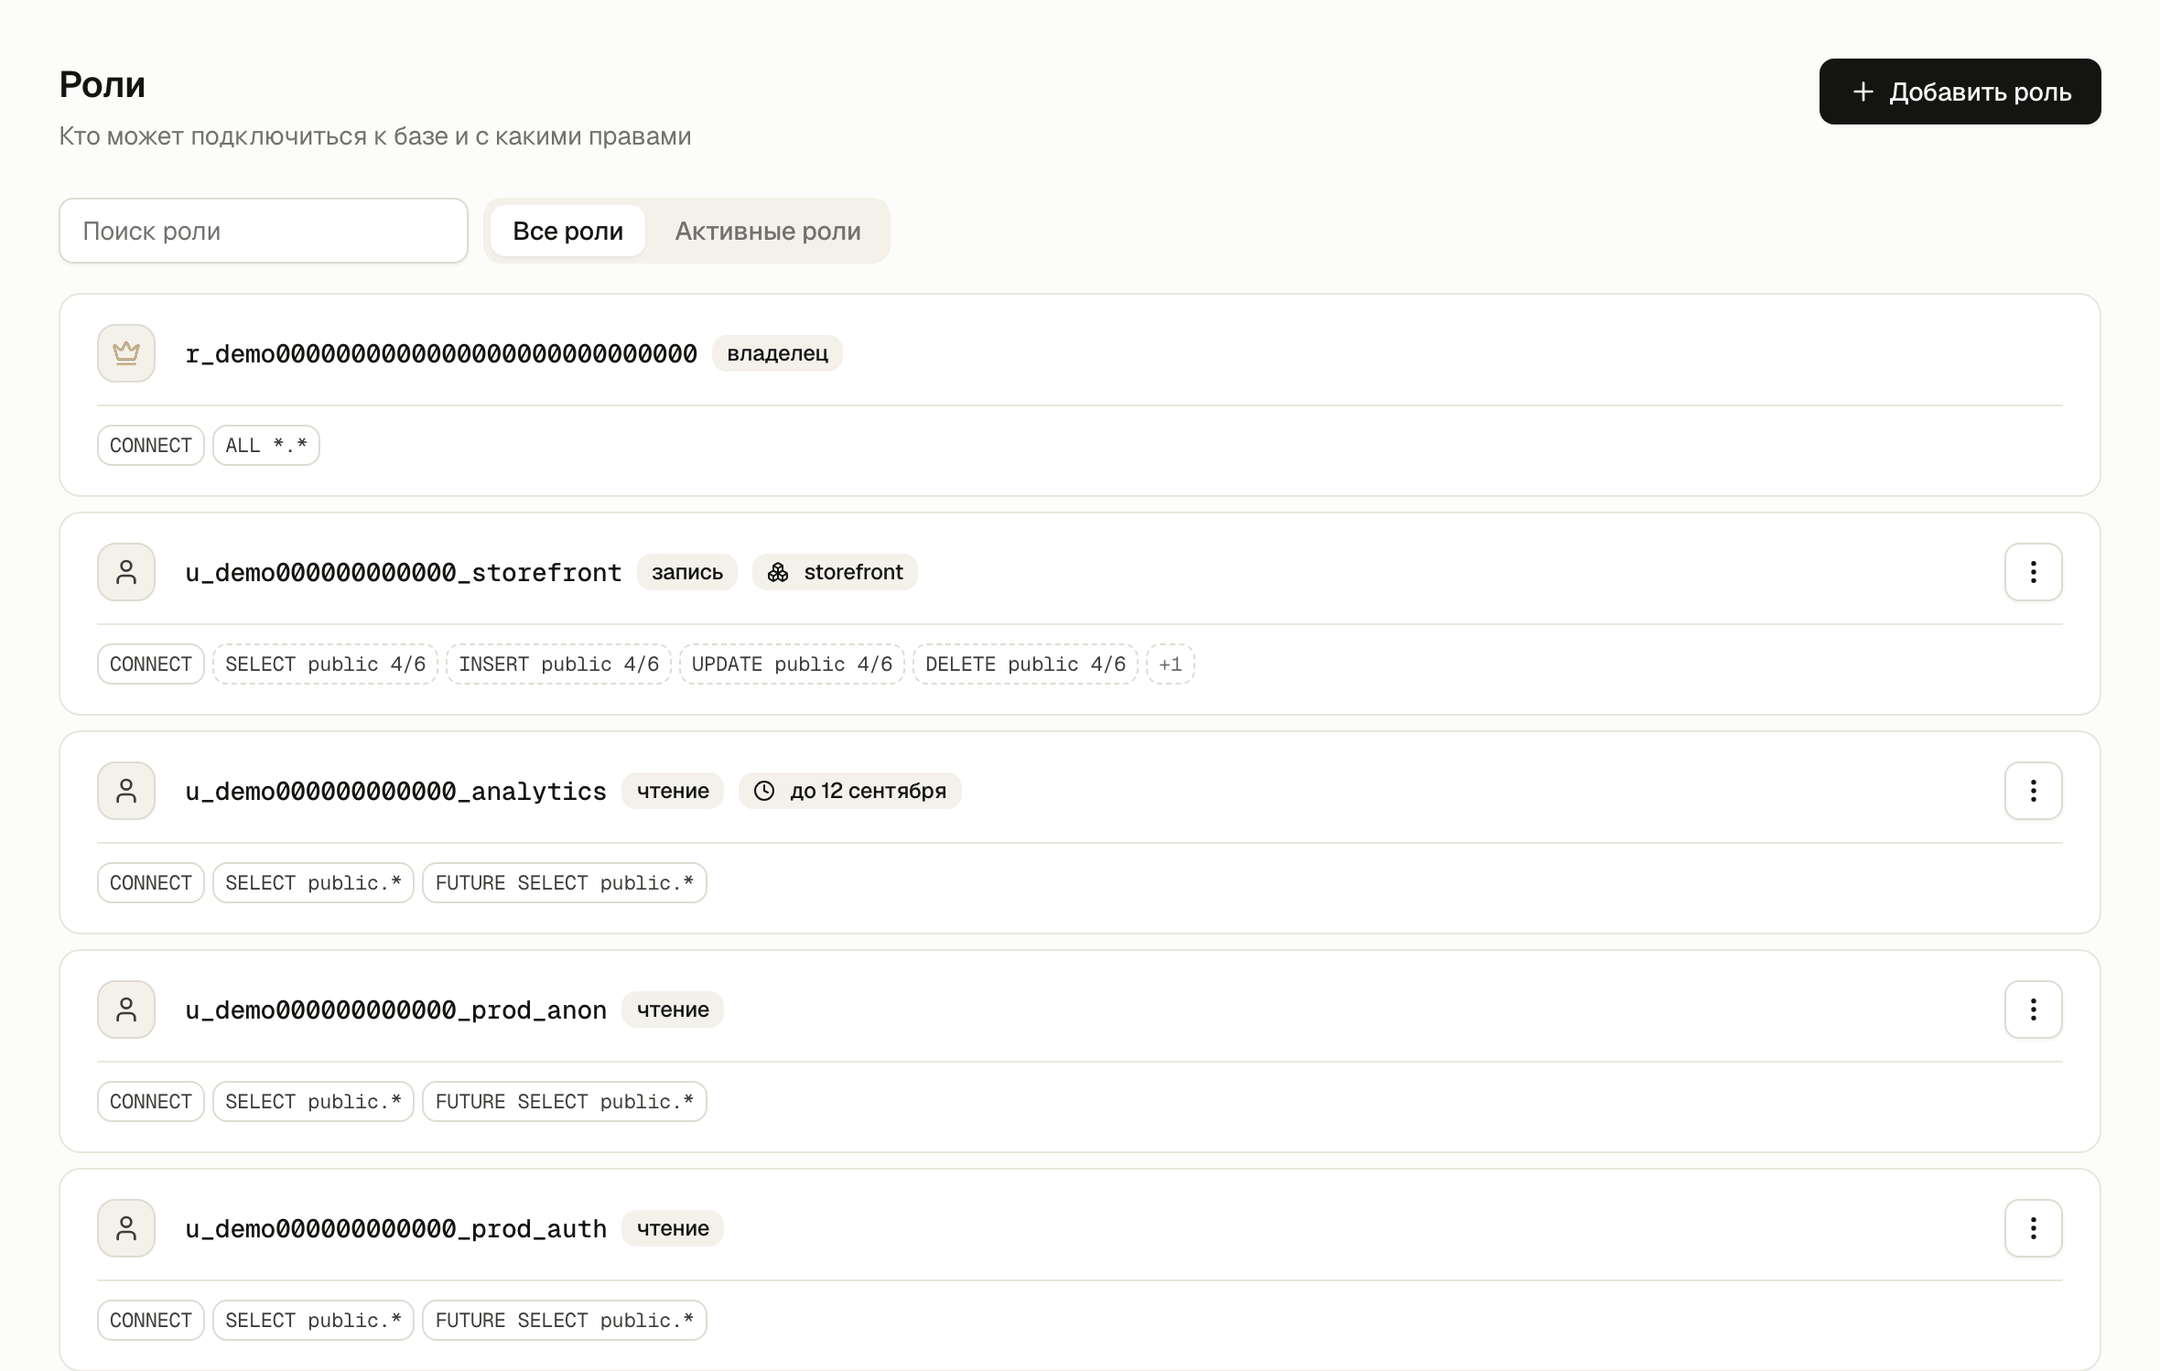The height and width of the screenshot is (1371, 2160).
Task: Click FUTURE SELECT public.* chip of prod_anon role
Action: tap(564, 1102)
